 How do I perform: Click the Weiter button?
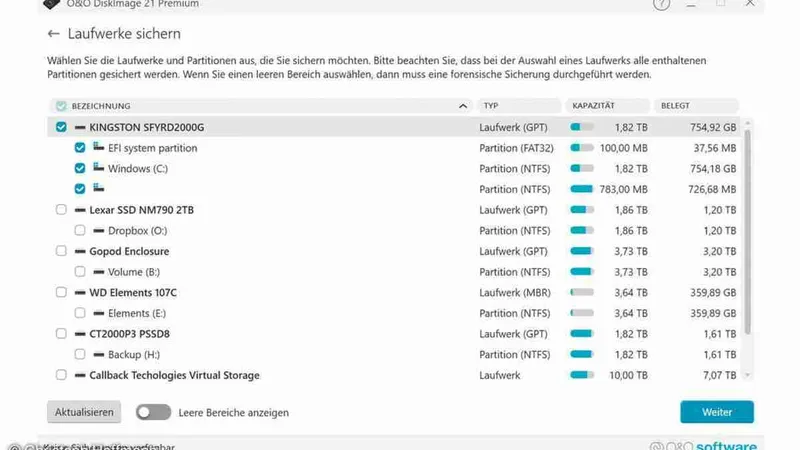tap(716, 412)
